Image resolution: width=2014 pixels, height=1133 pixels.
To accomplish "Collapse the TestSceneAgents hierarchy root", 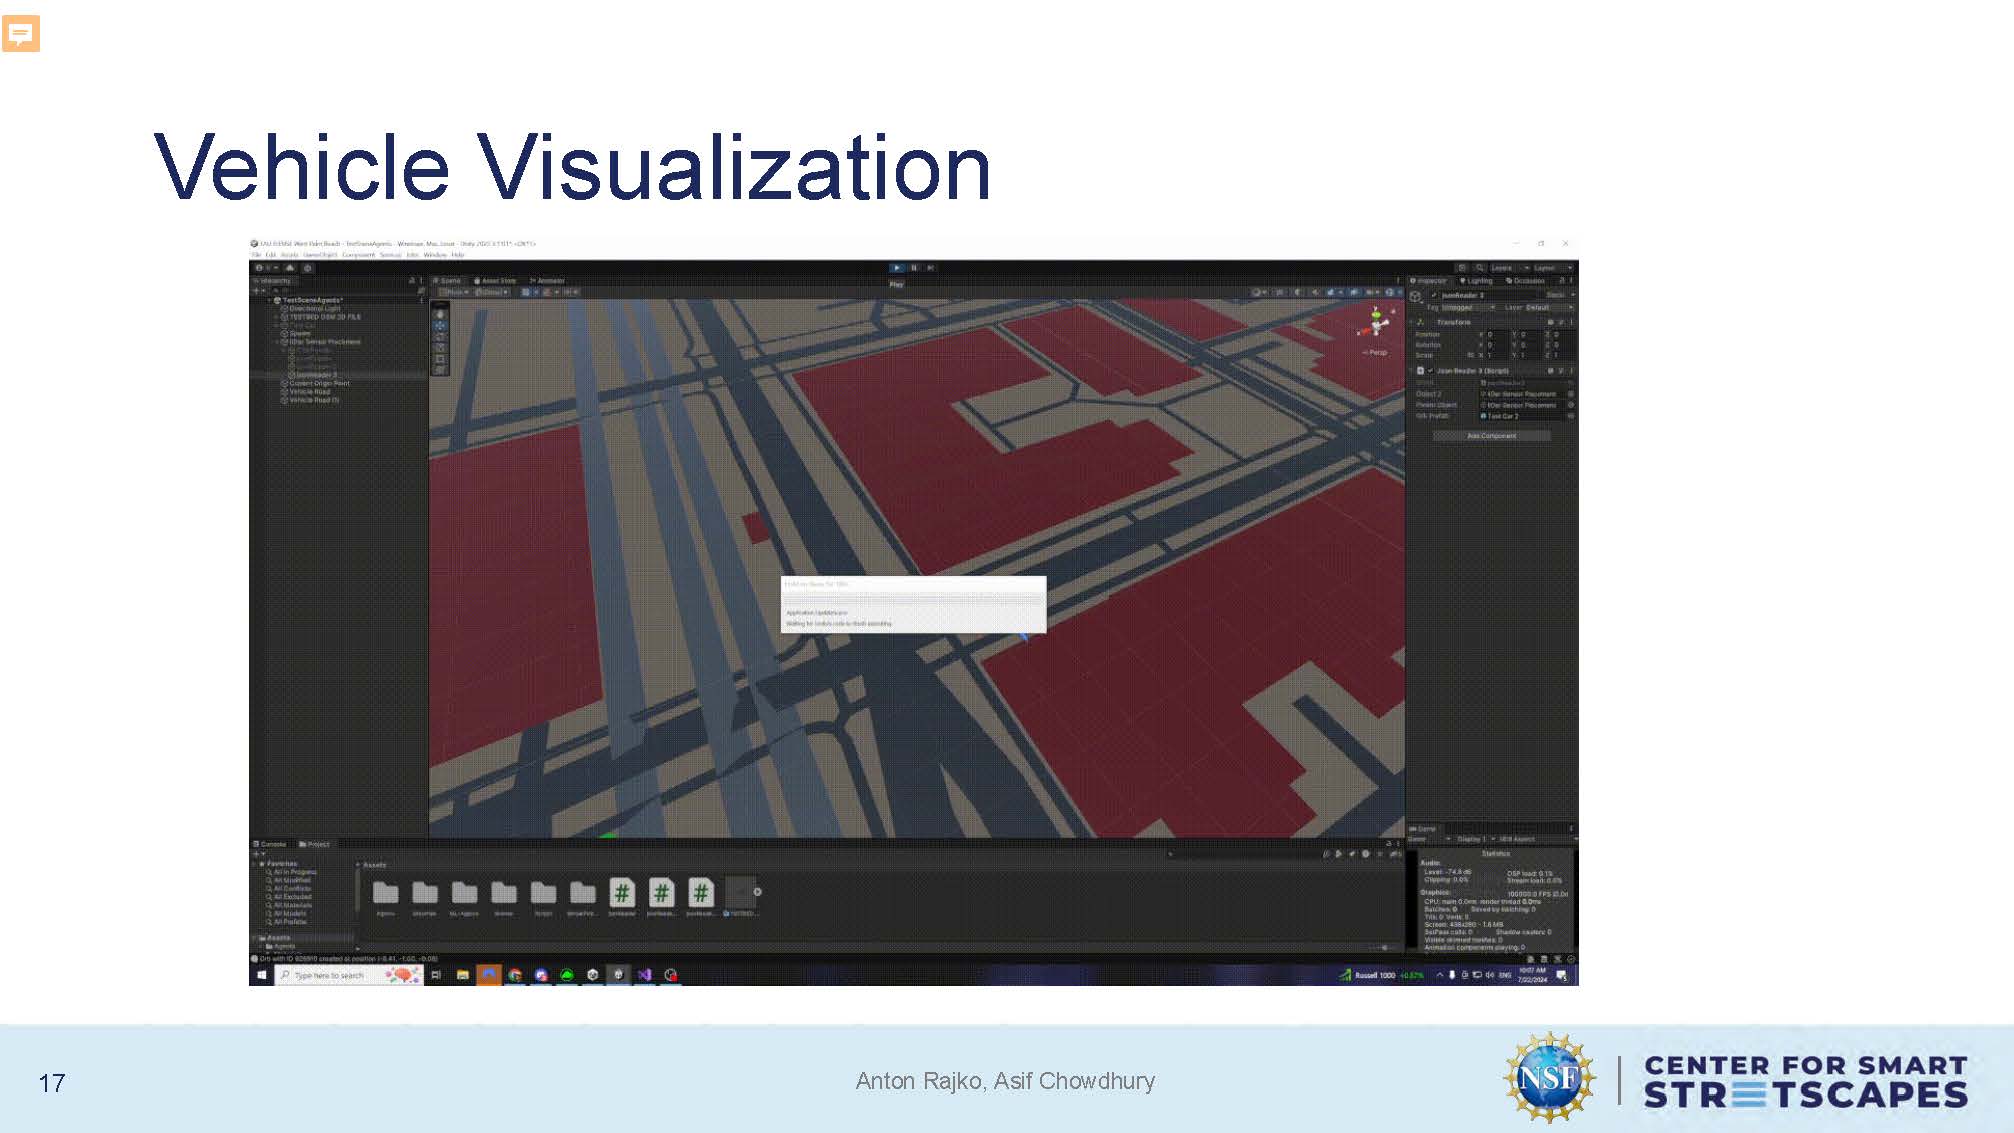I will [269, 300].
